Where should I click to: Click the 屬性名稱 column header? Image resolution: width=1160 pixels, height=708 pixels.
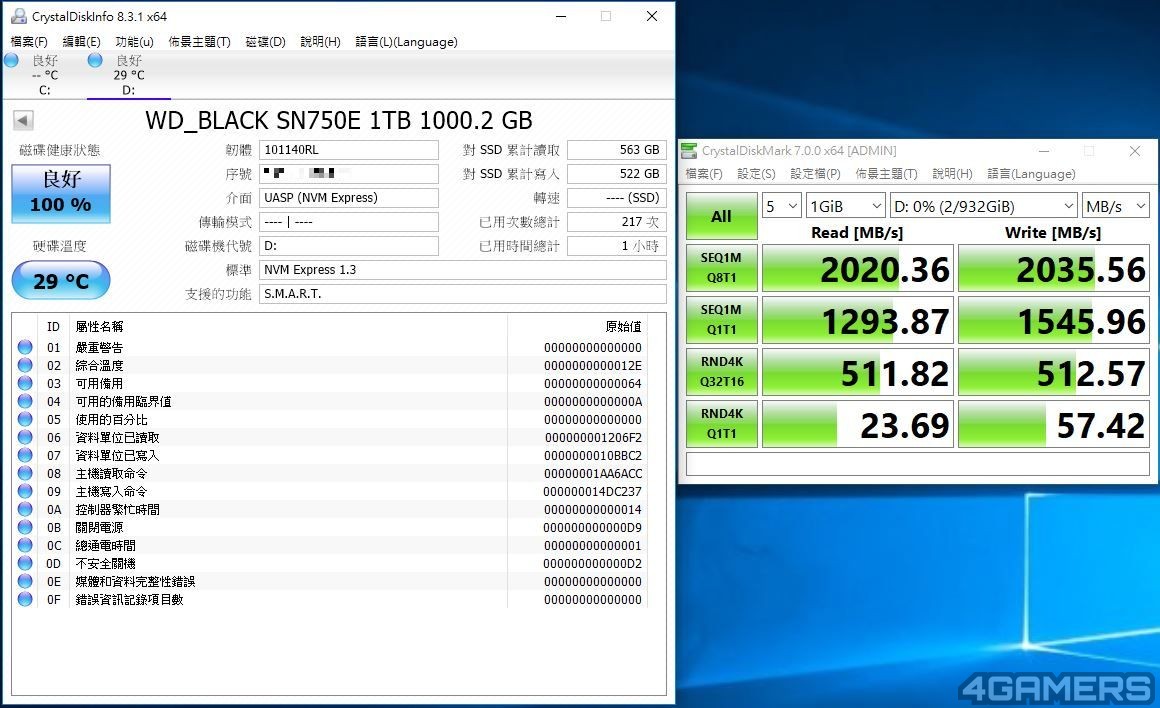(x=99, y=326)
